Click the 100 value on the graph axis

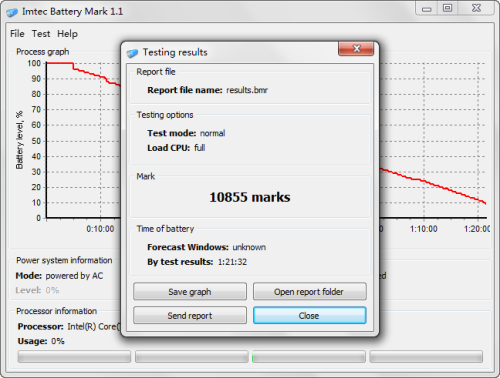point(34,63)
